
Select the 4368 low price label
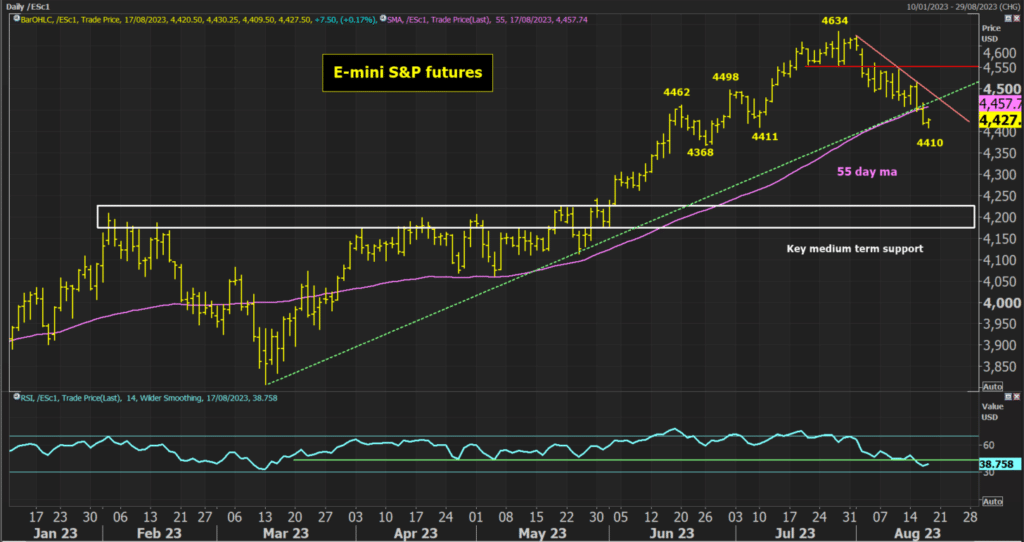pyautogui.click(x=699, y=153)
